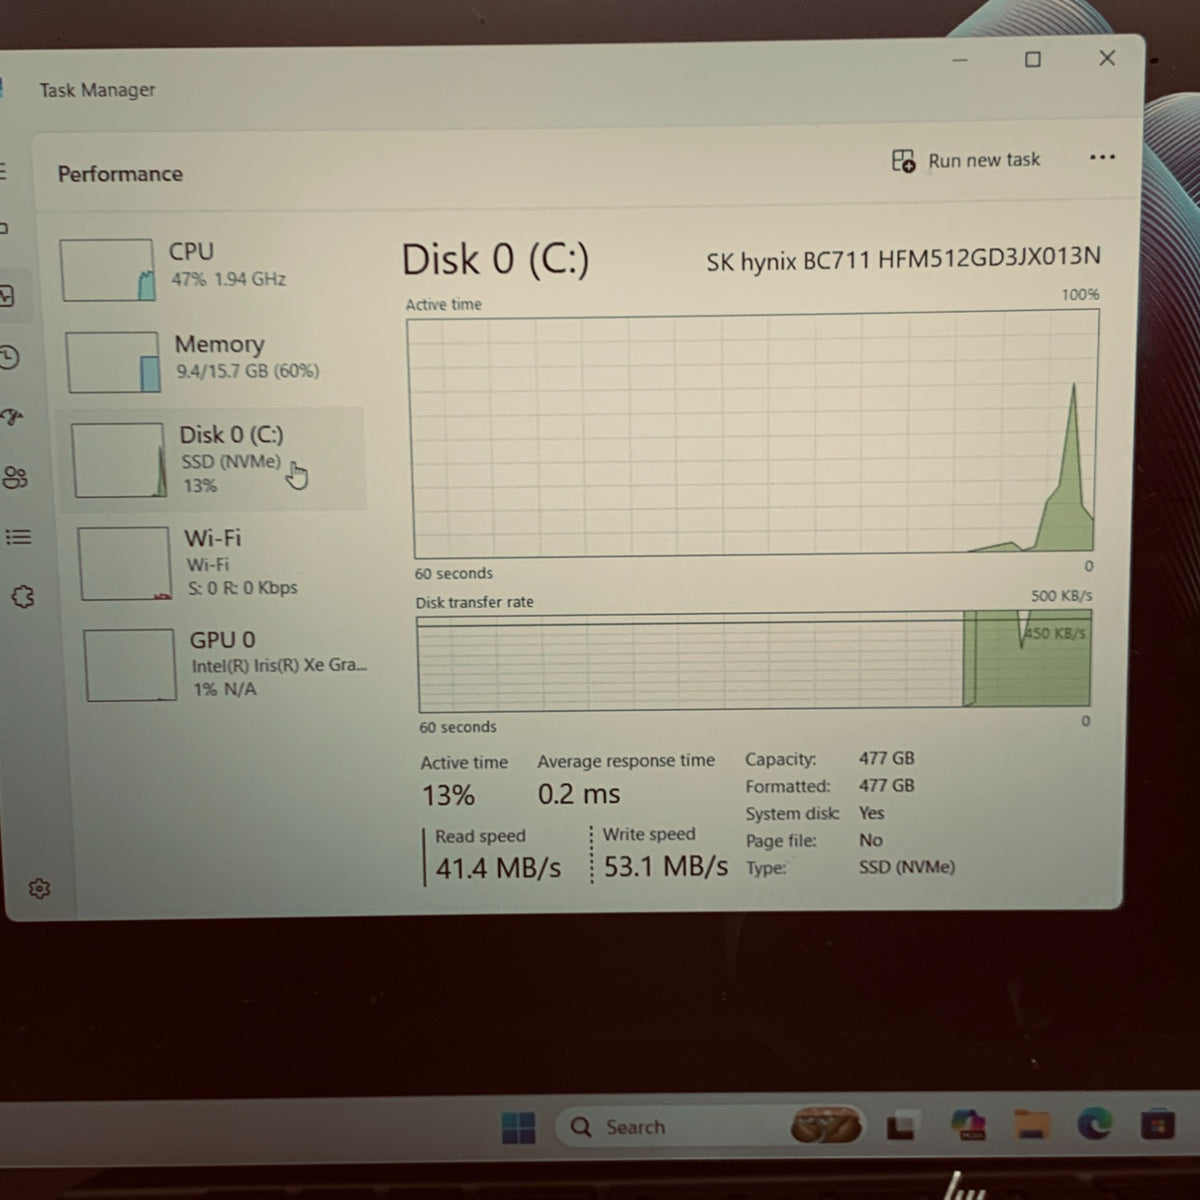Click the Average response time 0.2 ms value
Viewport: 1200px width, 1200px height.
(579, 795)
